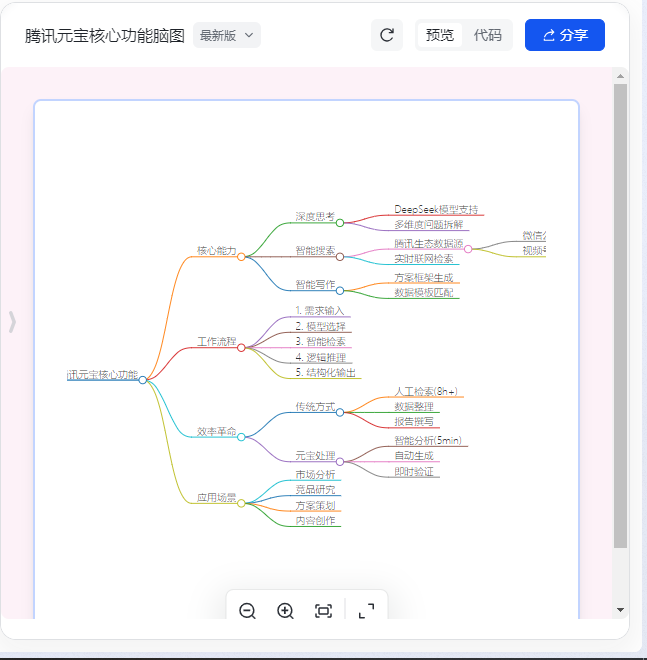Collapse the 智能搜索 node circle
Image resolution: width=647 pixels, height=660 pixels.
pos(340,257)
